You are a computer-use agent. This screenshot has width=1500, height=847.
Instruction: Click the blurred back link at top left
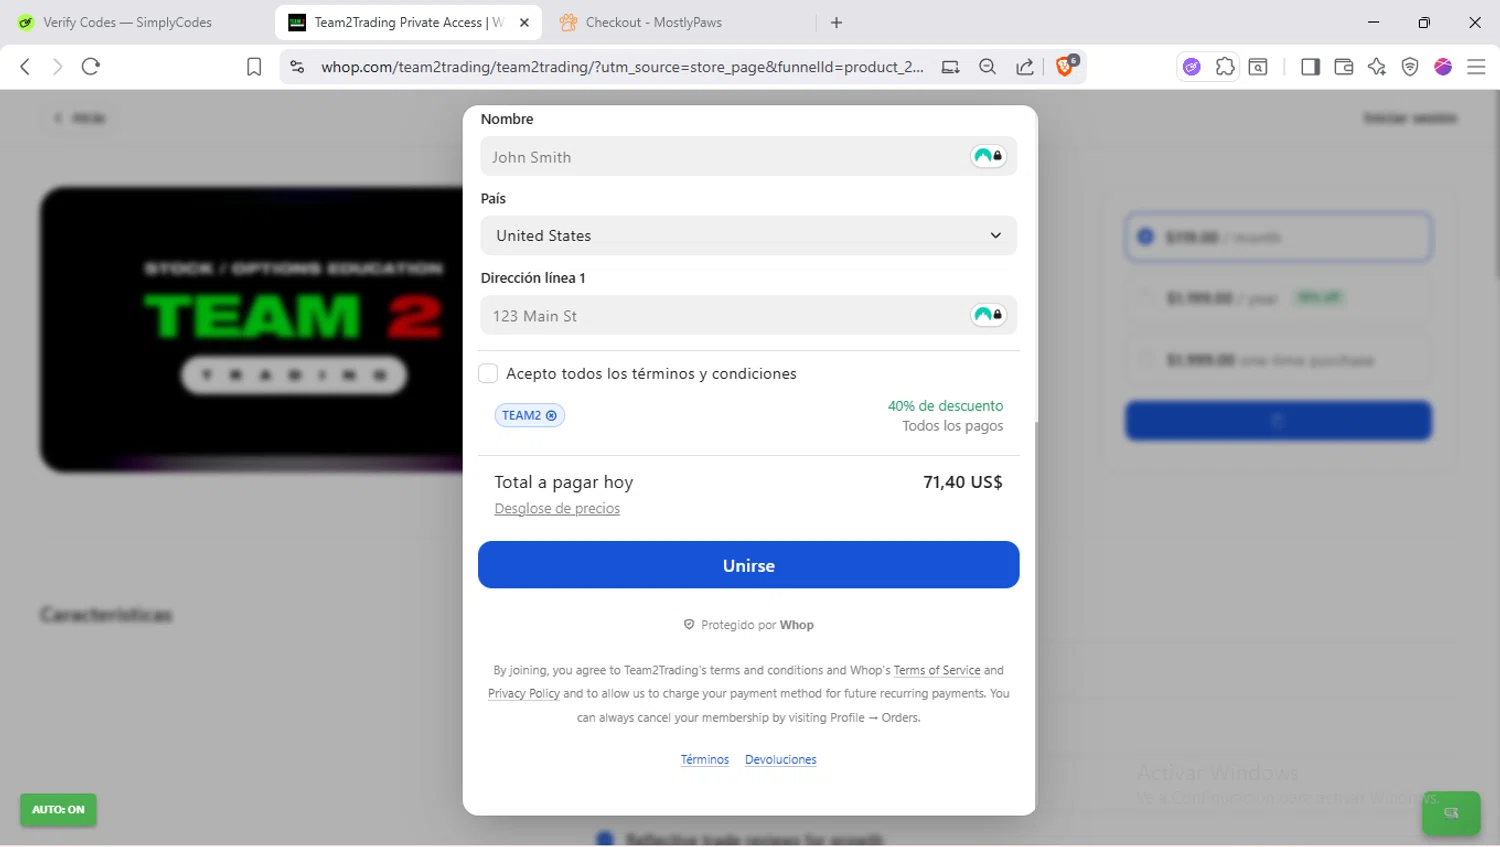pos(80,118)
